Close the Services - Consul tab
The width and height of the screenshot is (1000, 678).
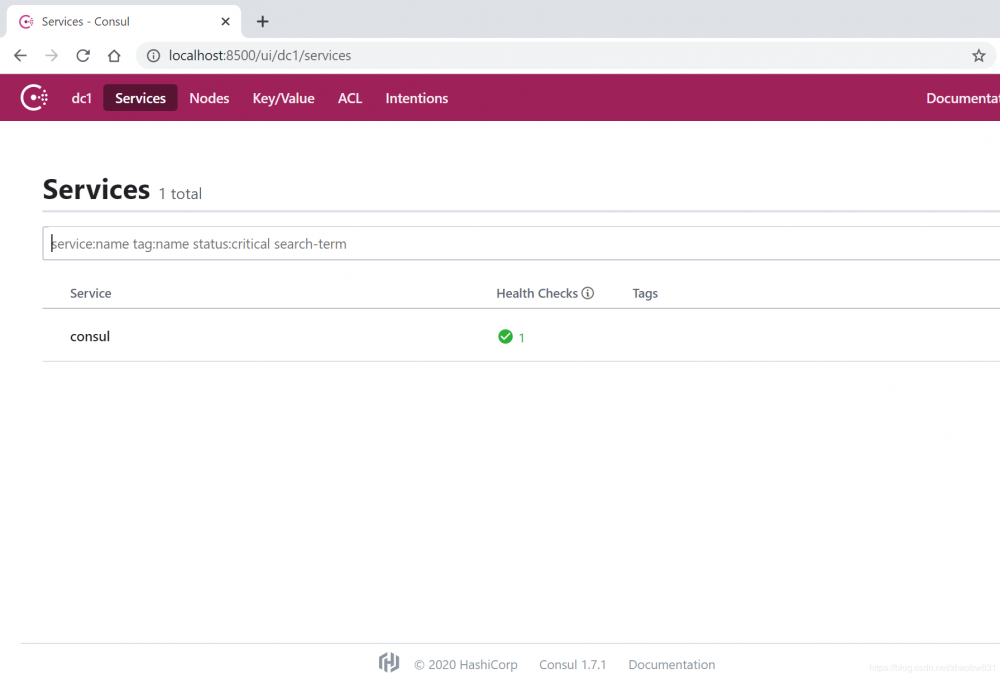(x=225, y=22)
